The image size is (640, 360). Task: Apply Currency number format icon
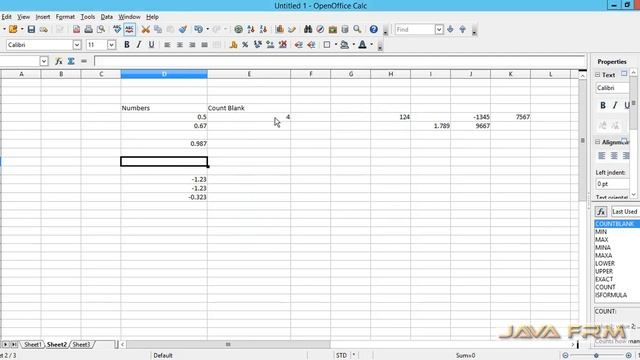coord(233,45)
